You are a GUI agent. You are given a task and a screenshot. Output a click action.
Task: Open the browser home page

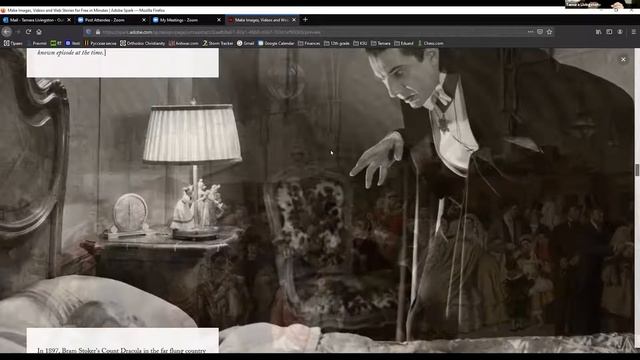pos(39,32)
